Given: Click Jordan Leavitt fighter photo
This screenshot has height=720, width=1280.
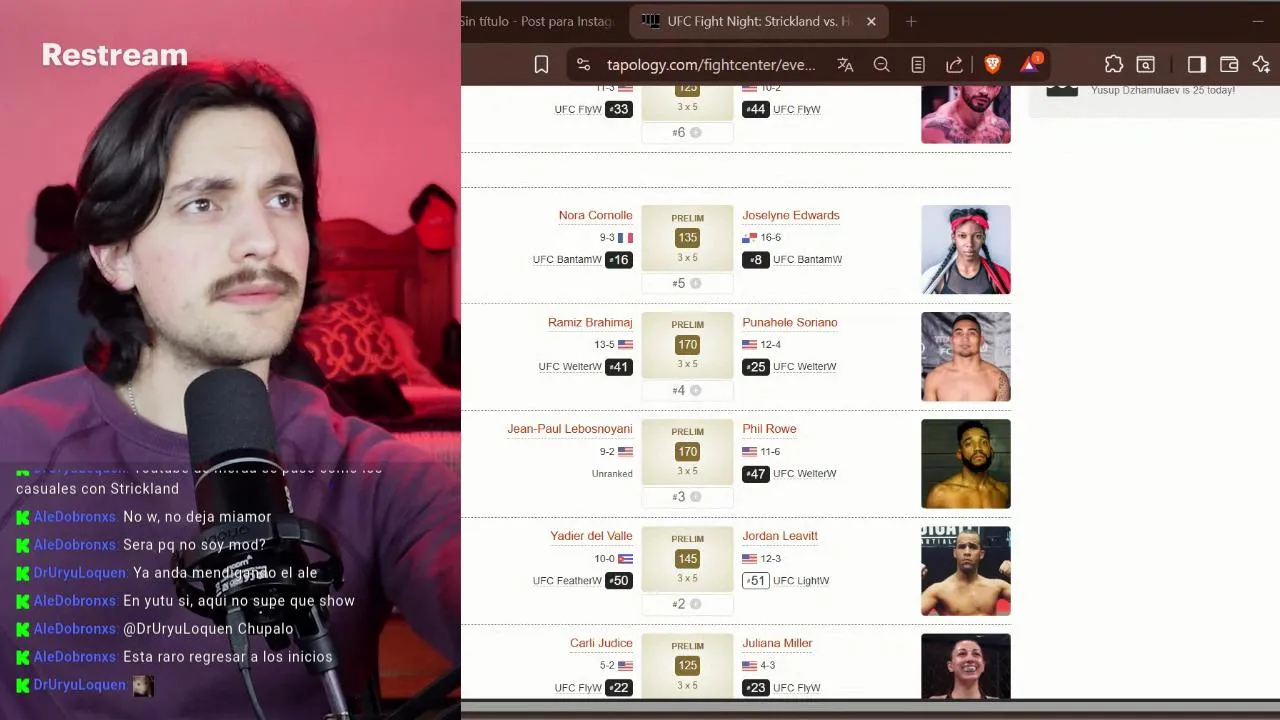Looking at the screenshot, I should click(x=965, y=570).
